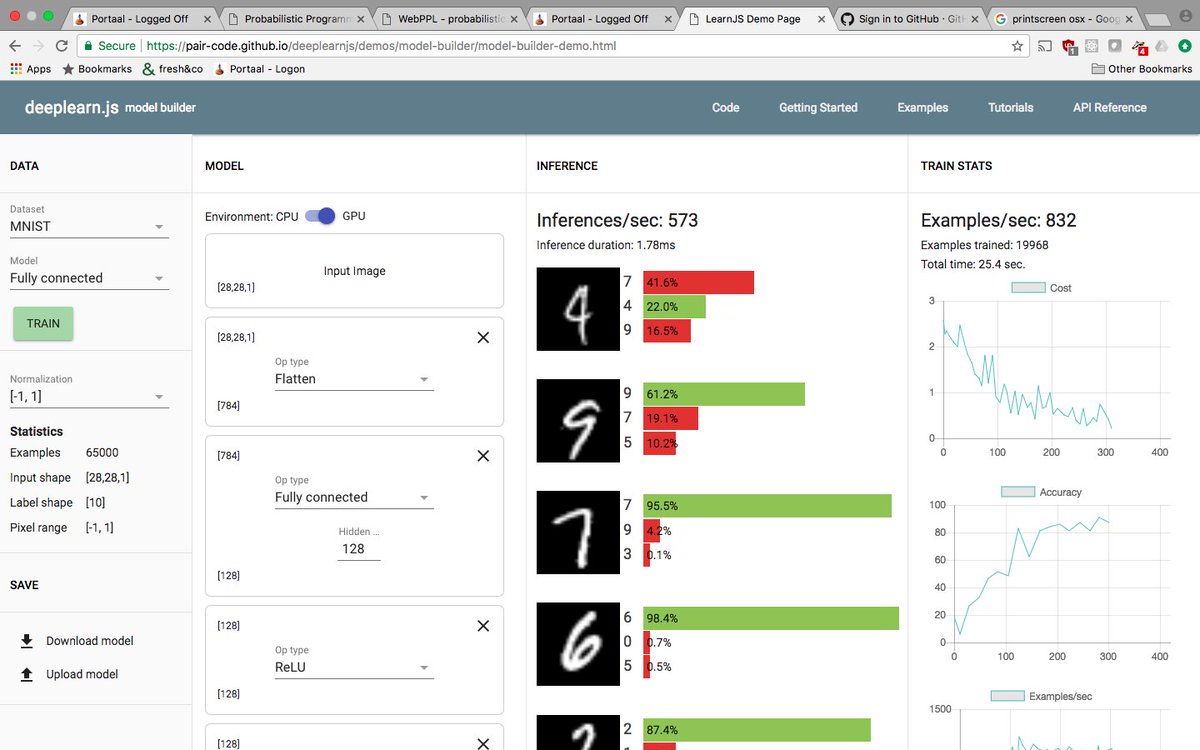The height and width of the screenshot is (750, 1200).
Task: Click the 95.5% green probability bar
Action: coord(767,506)
